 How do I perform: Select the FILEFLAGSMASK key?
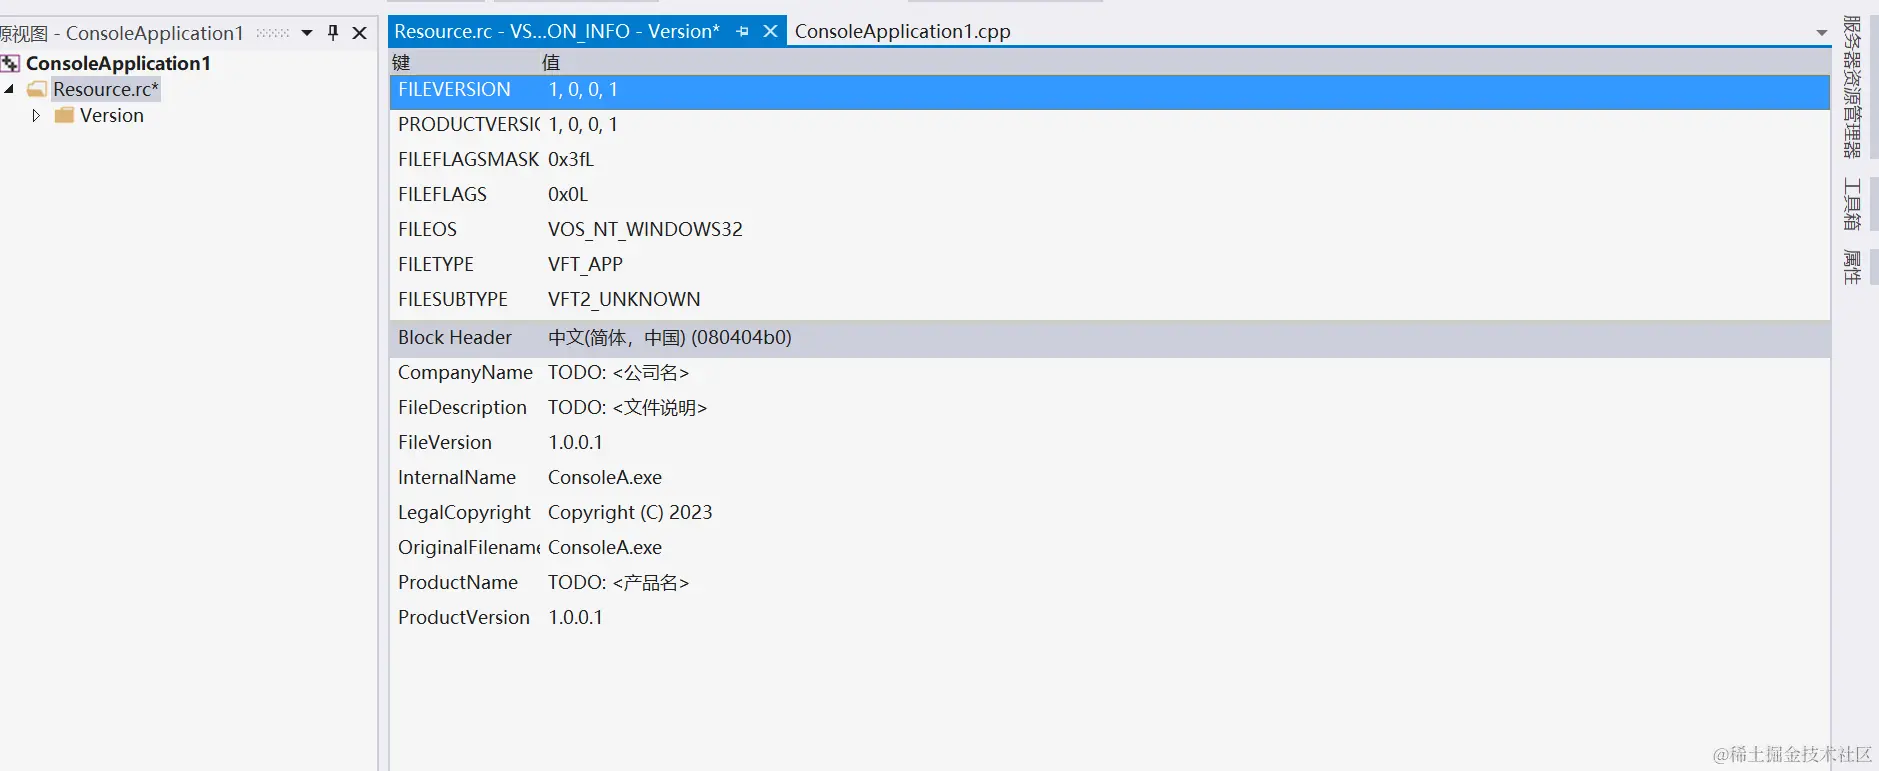tap(468, 159)
